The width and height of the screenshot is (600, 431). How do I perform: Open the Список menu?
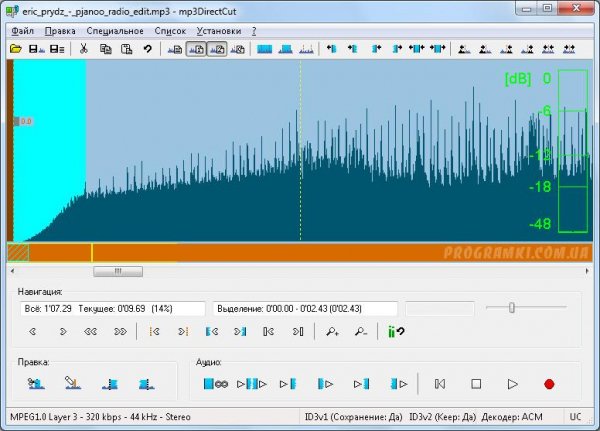170,31
